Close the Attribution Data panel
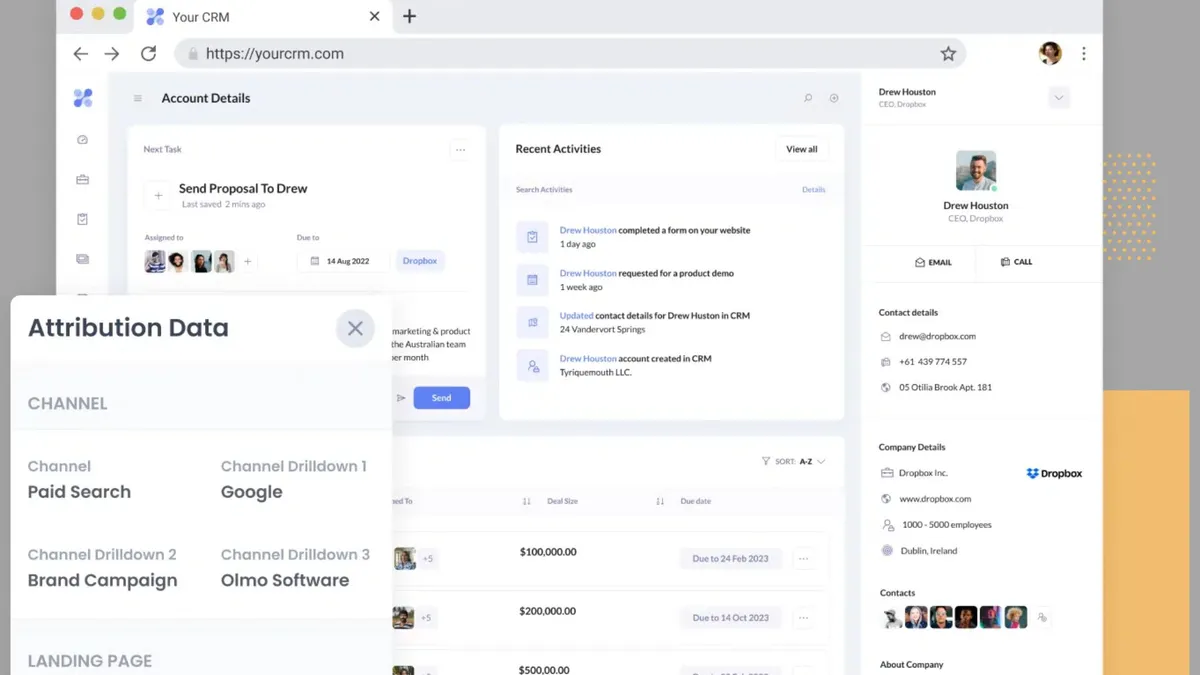This screenshot has width=1200, height=675. (355, 328)
